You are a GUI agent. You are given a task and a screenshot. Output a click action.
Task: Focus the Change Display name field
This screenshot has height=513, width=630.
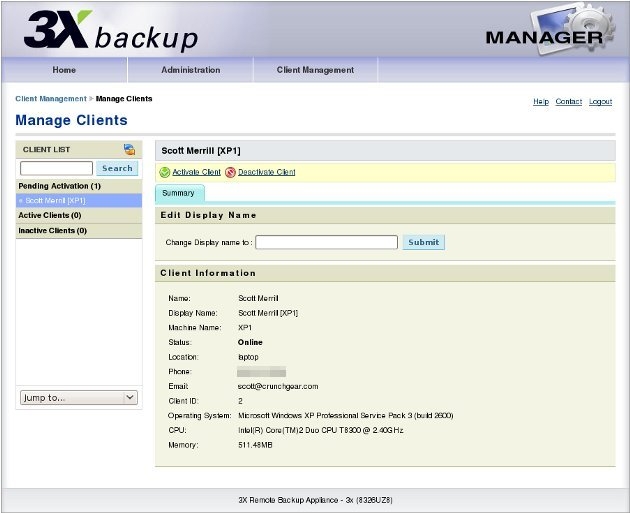326,242
